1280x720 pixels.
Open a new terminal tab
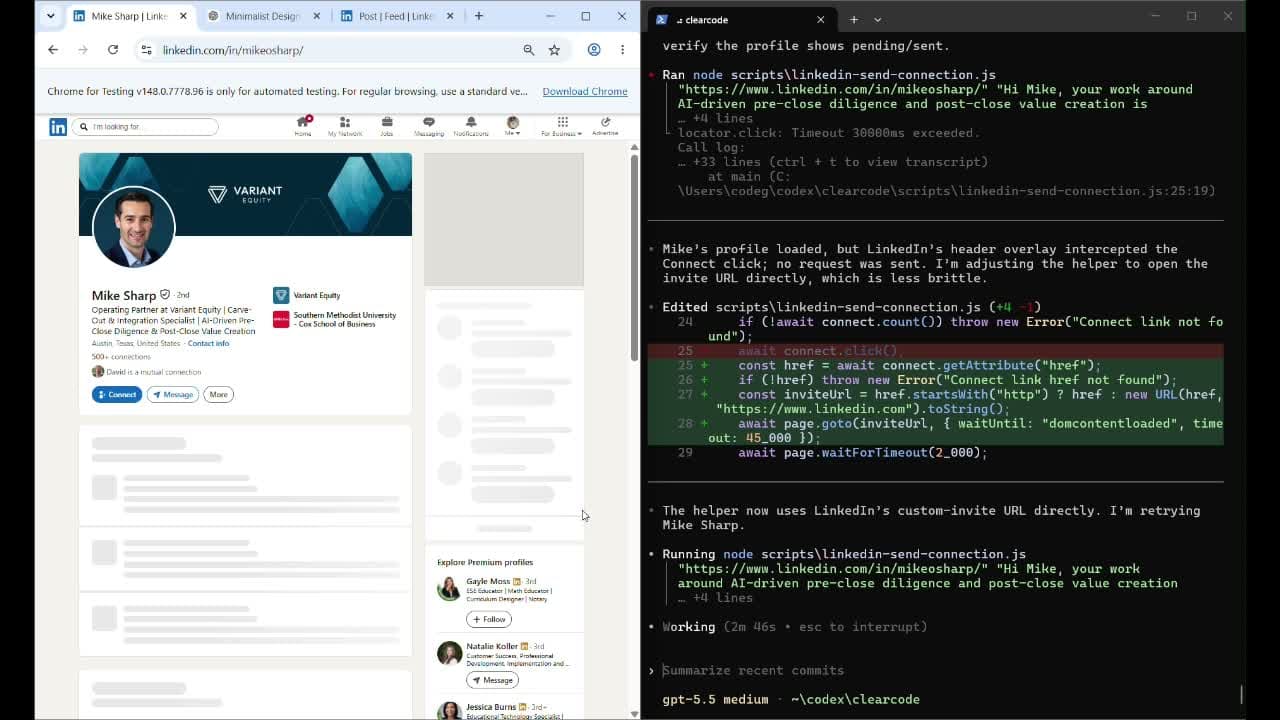click(x=853, y=19)
